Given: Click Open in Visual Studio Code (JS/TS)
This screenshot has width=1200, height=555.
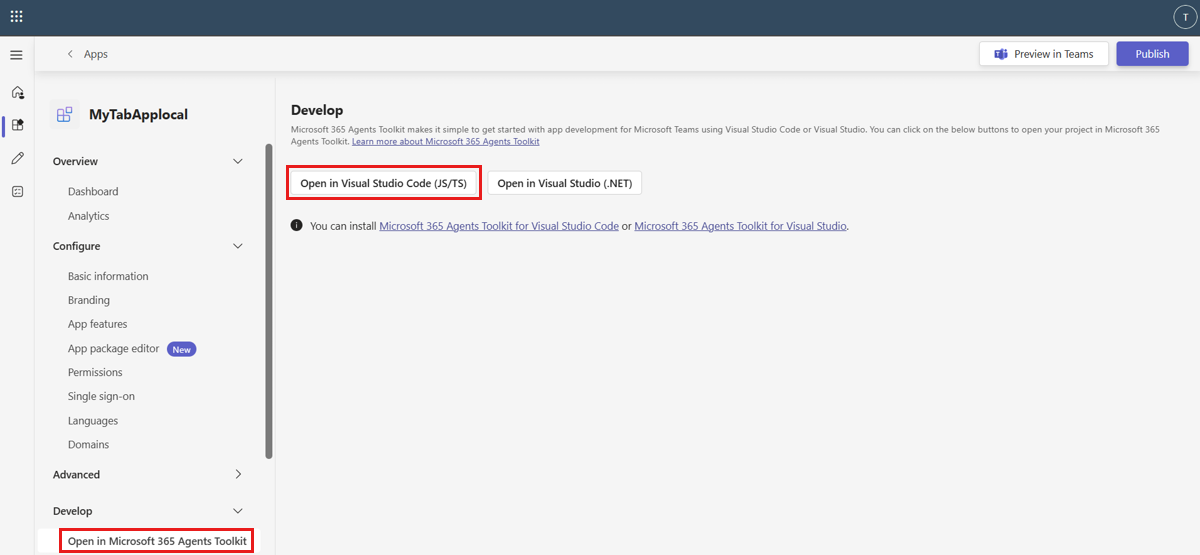Looking at the screenshot, I should (384, 184).
